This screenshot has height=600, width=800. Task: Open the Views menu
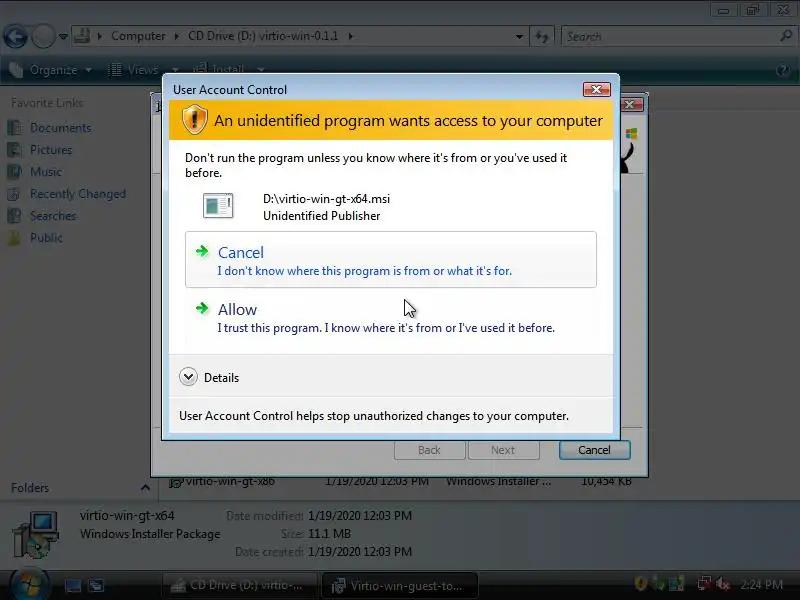click(x=134, y=70)
